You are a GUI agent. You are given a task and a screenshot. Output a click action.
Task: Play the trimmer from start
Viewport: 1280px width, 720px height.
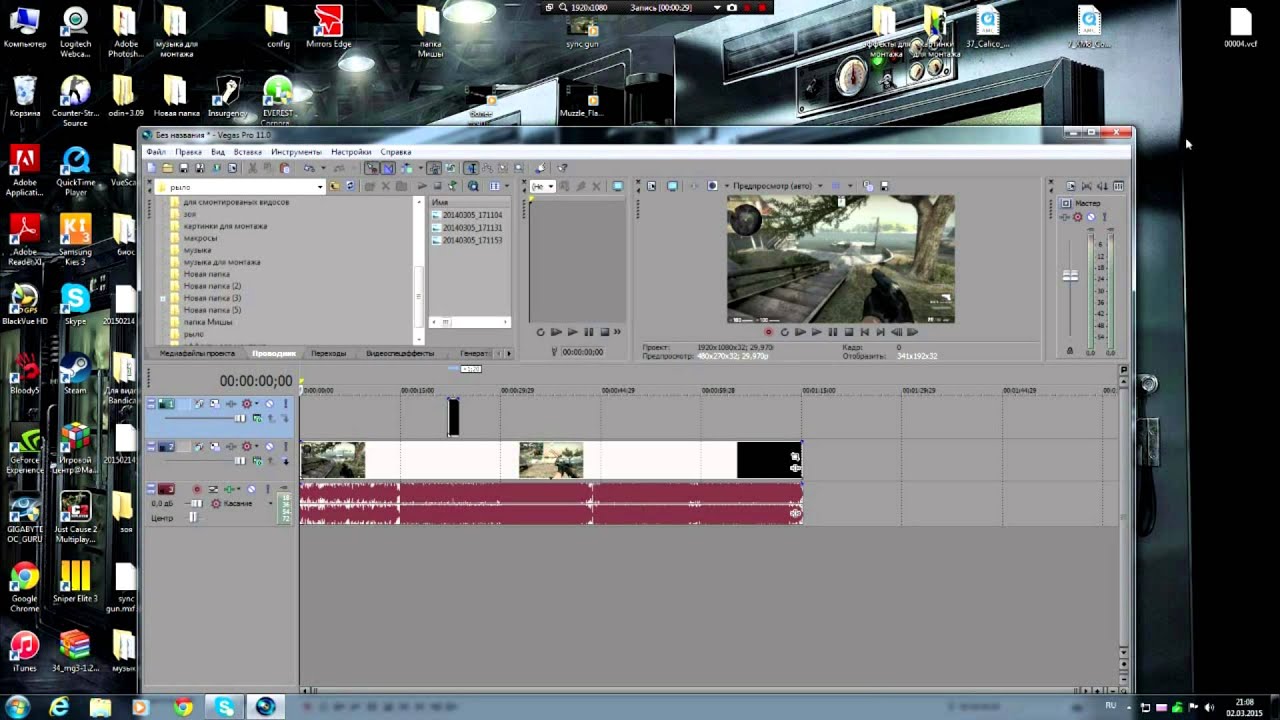[556, 332]
